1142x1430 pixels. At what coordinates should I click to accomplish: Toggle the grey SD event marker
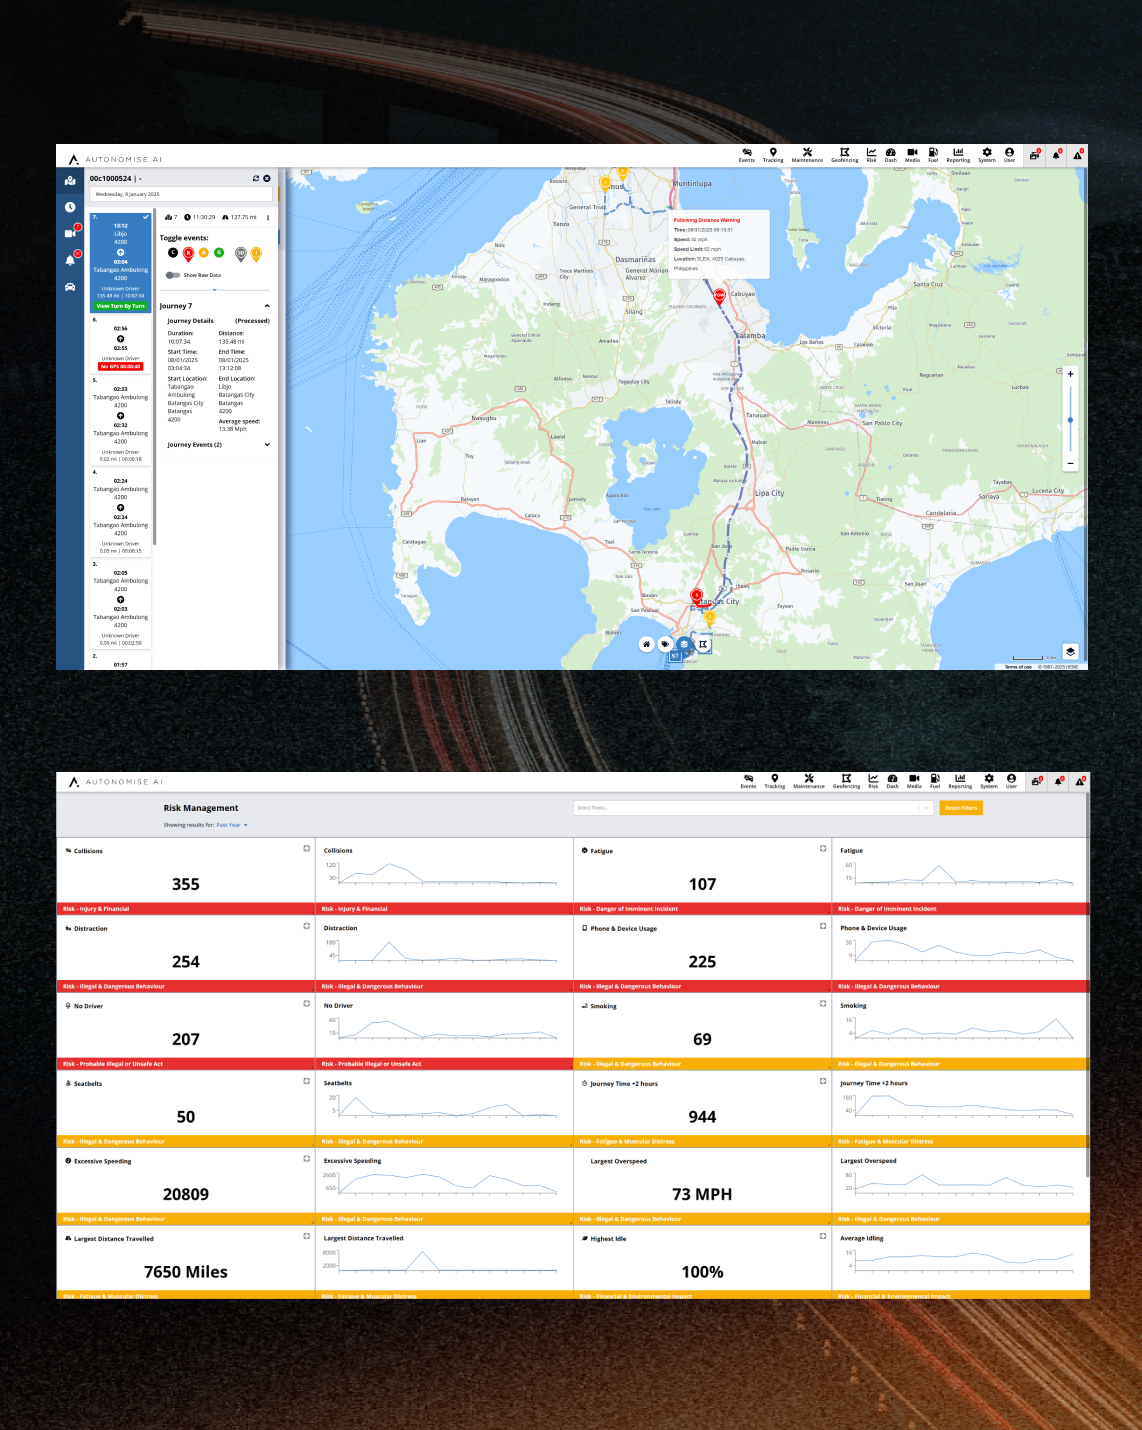coord(241,254)
